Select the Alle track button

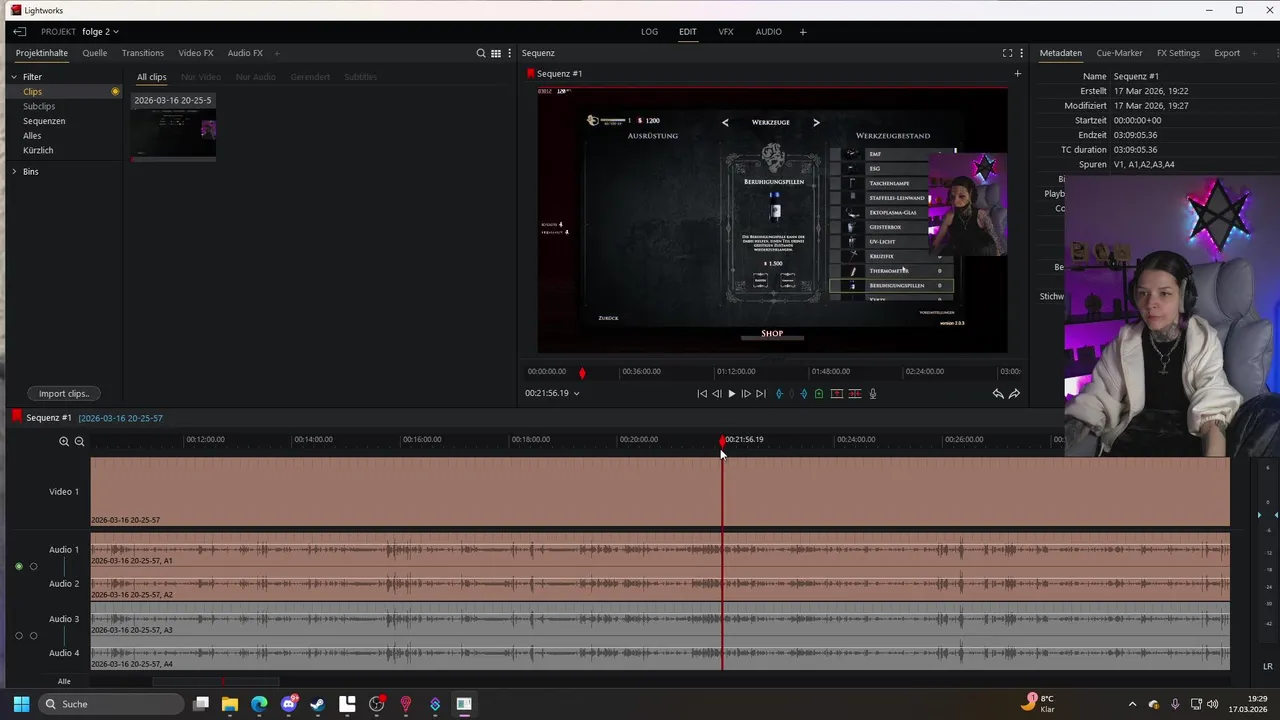tap(64, 681)
